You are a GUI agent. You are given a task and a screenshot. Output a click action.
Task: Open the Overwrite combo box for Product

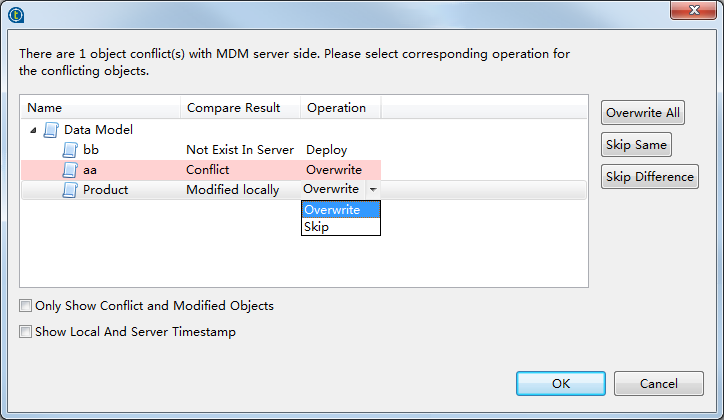[331, 189]
